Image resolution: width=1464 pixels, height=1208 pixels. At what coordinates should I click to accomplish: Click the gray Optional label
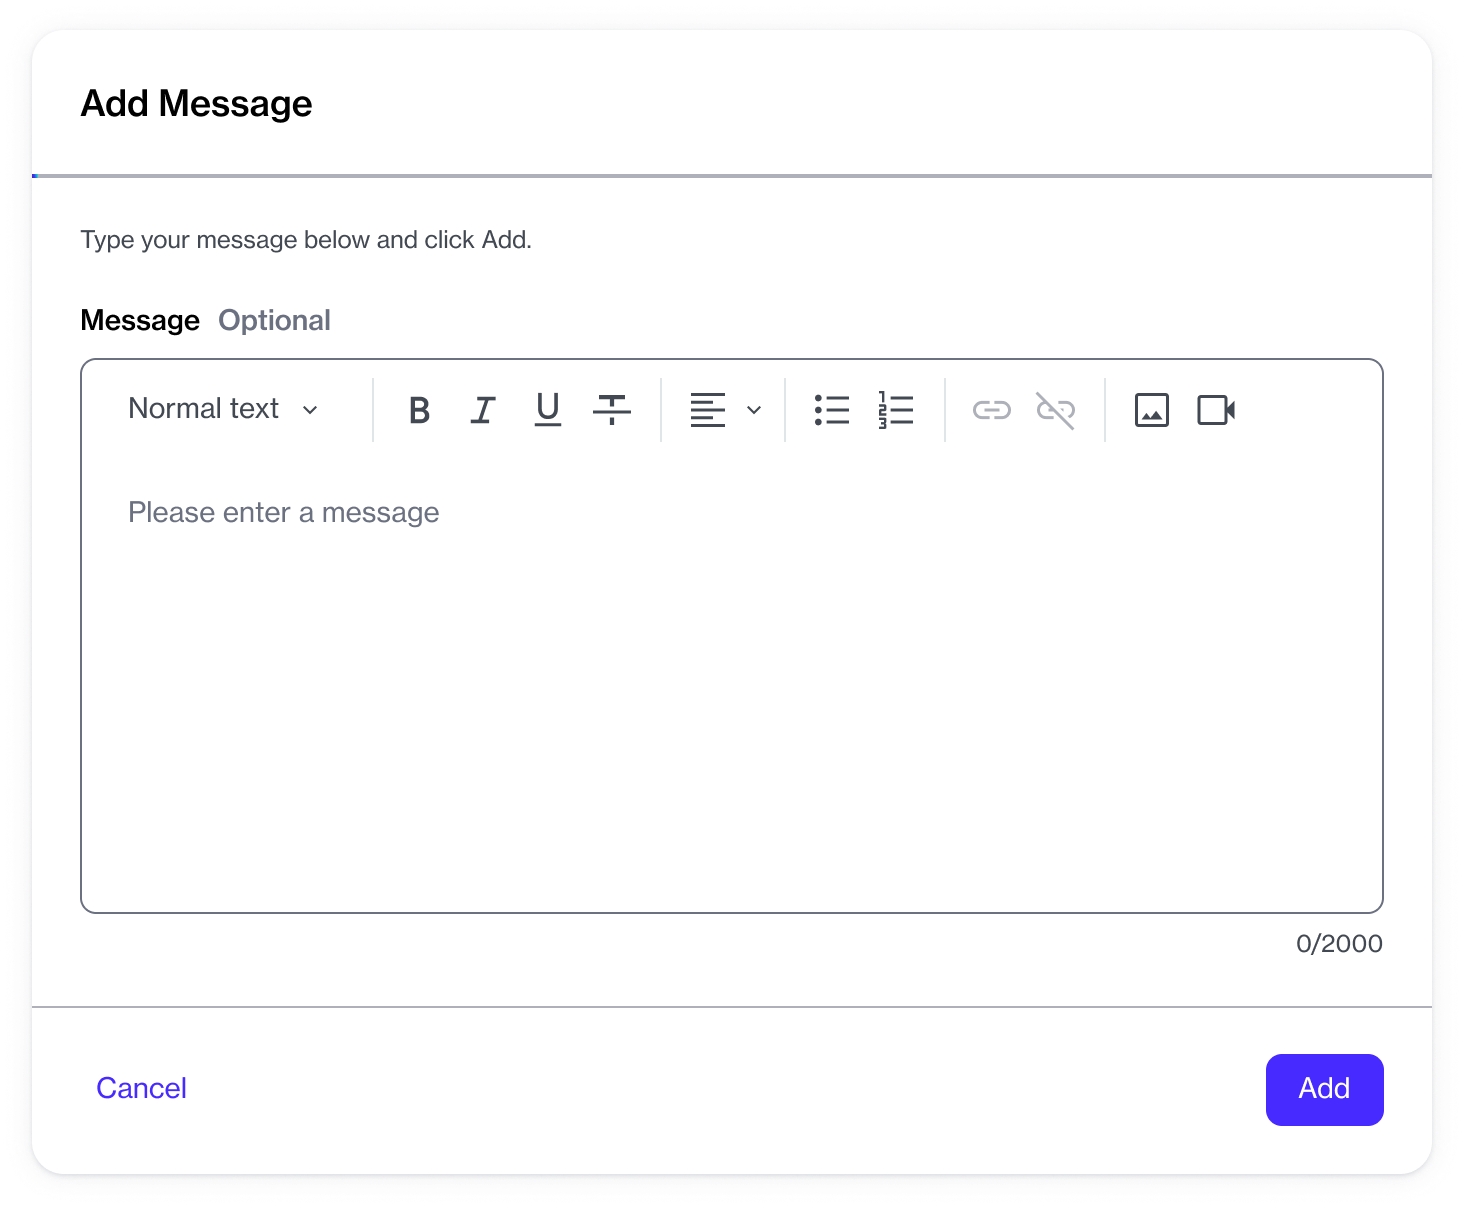[x=274, y=321]
